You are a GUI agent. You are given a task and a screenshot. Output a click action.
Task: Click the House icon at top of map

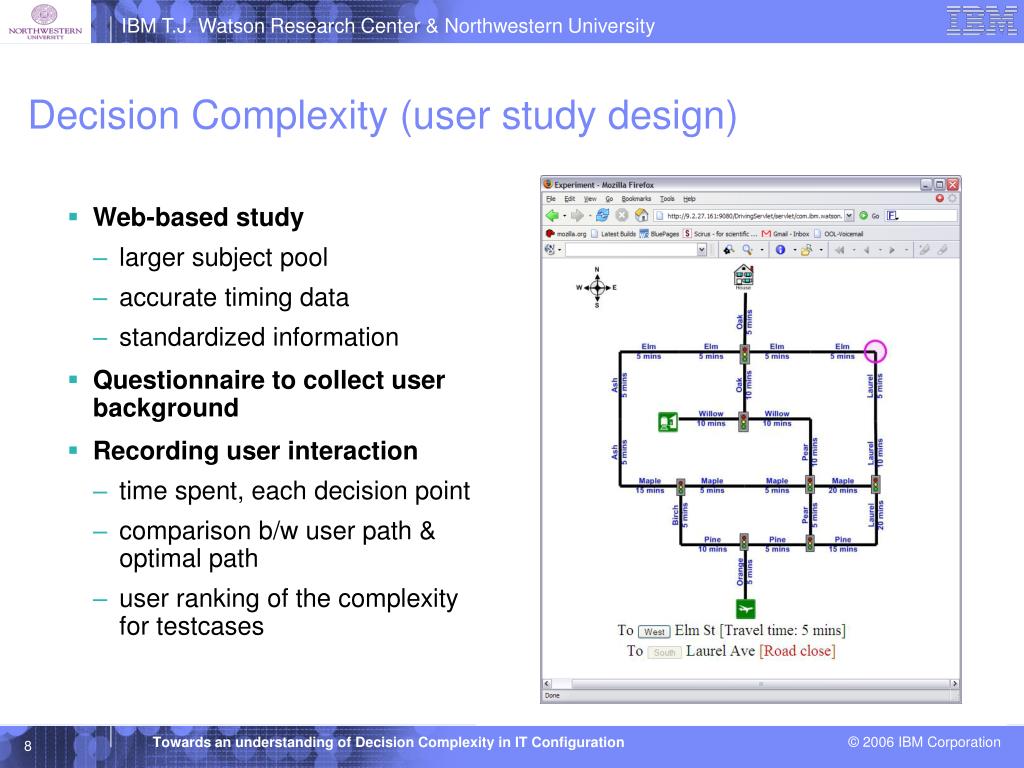click(743, 277)
